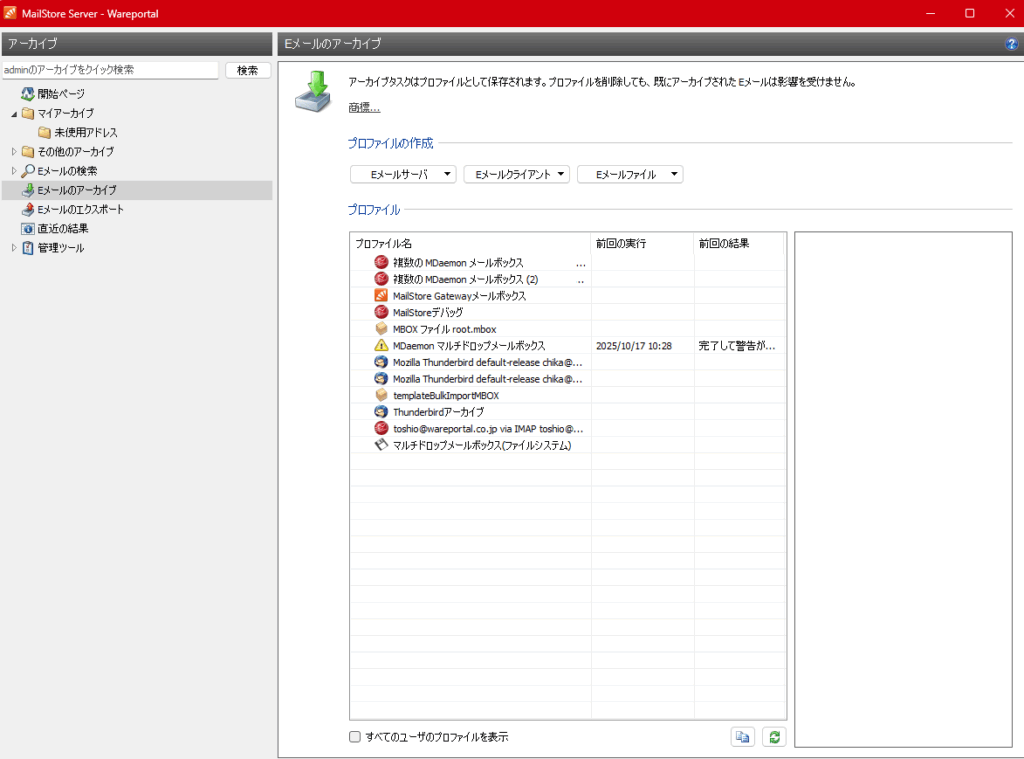Open the Eメールクライアント dropdown
Screen dimensions: 1024x759
(516, 174)
